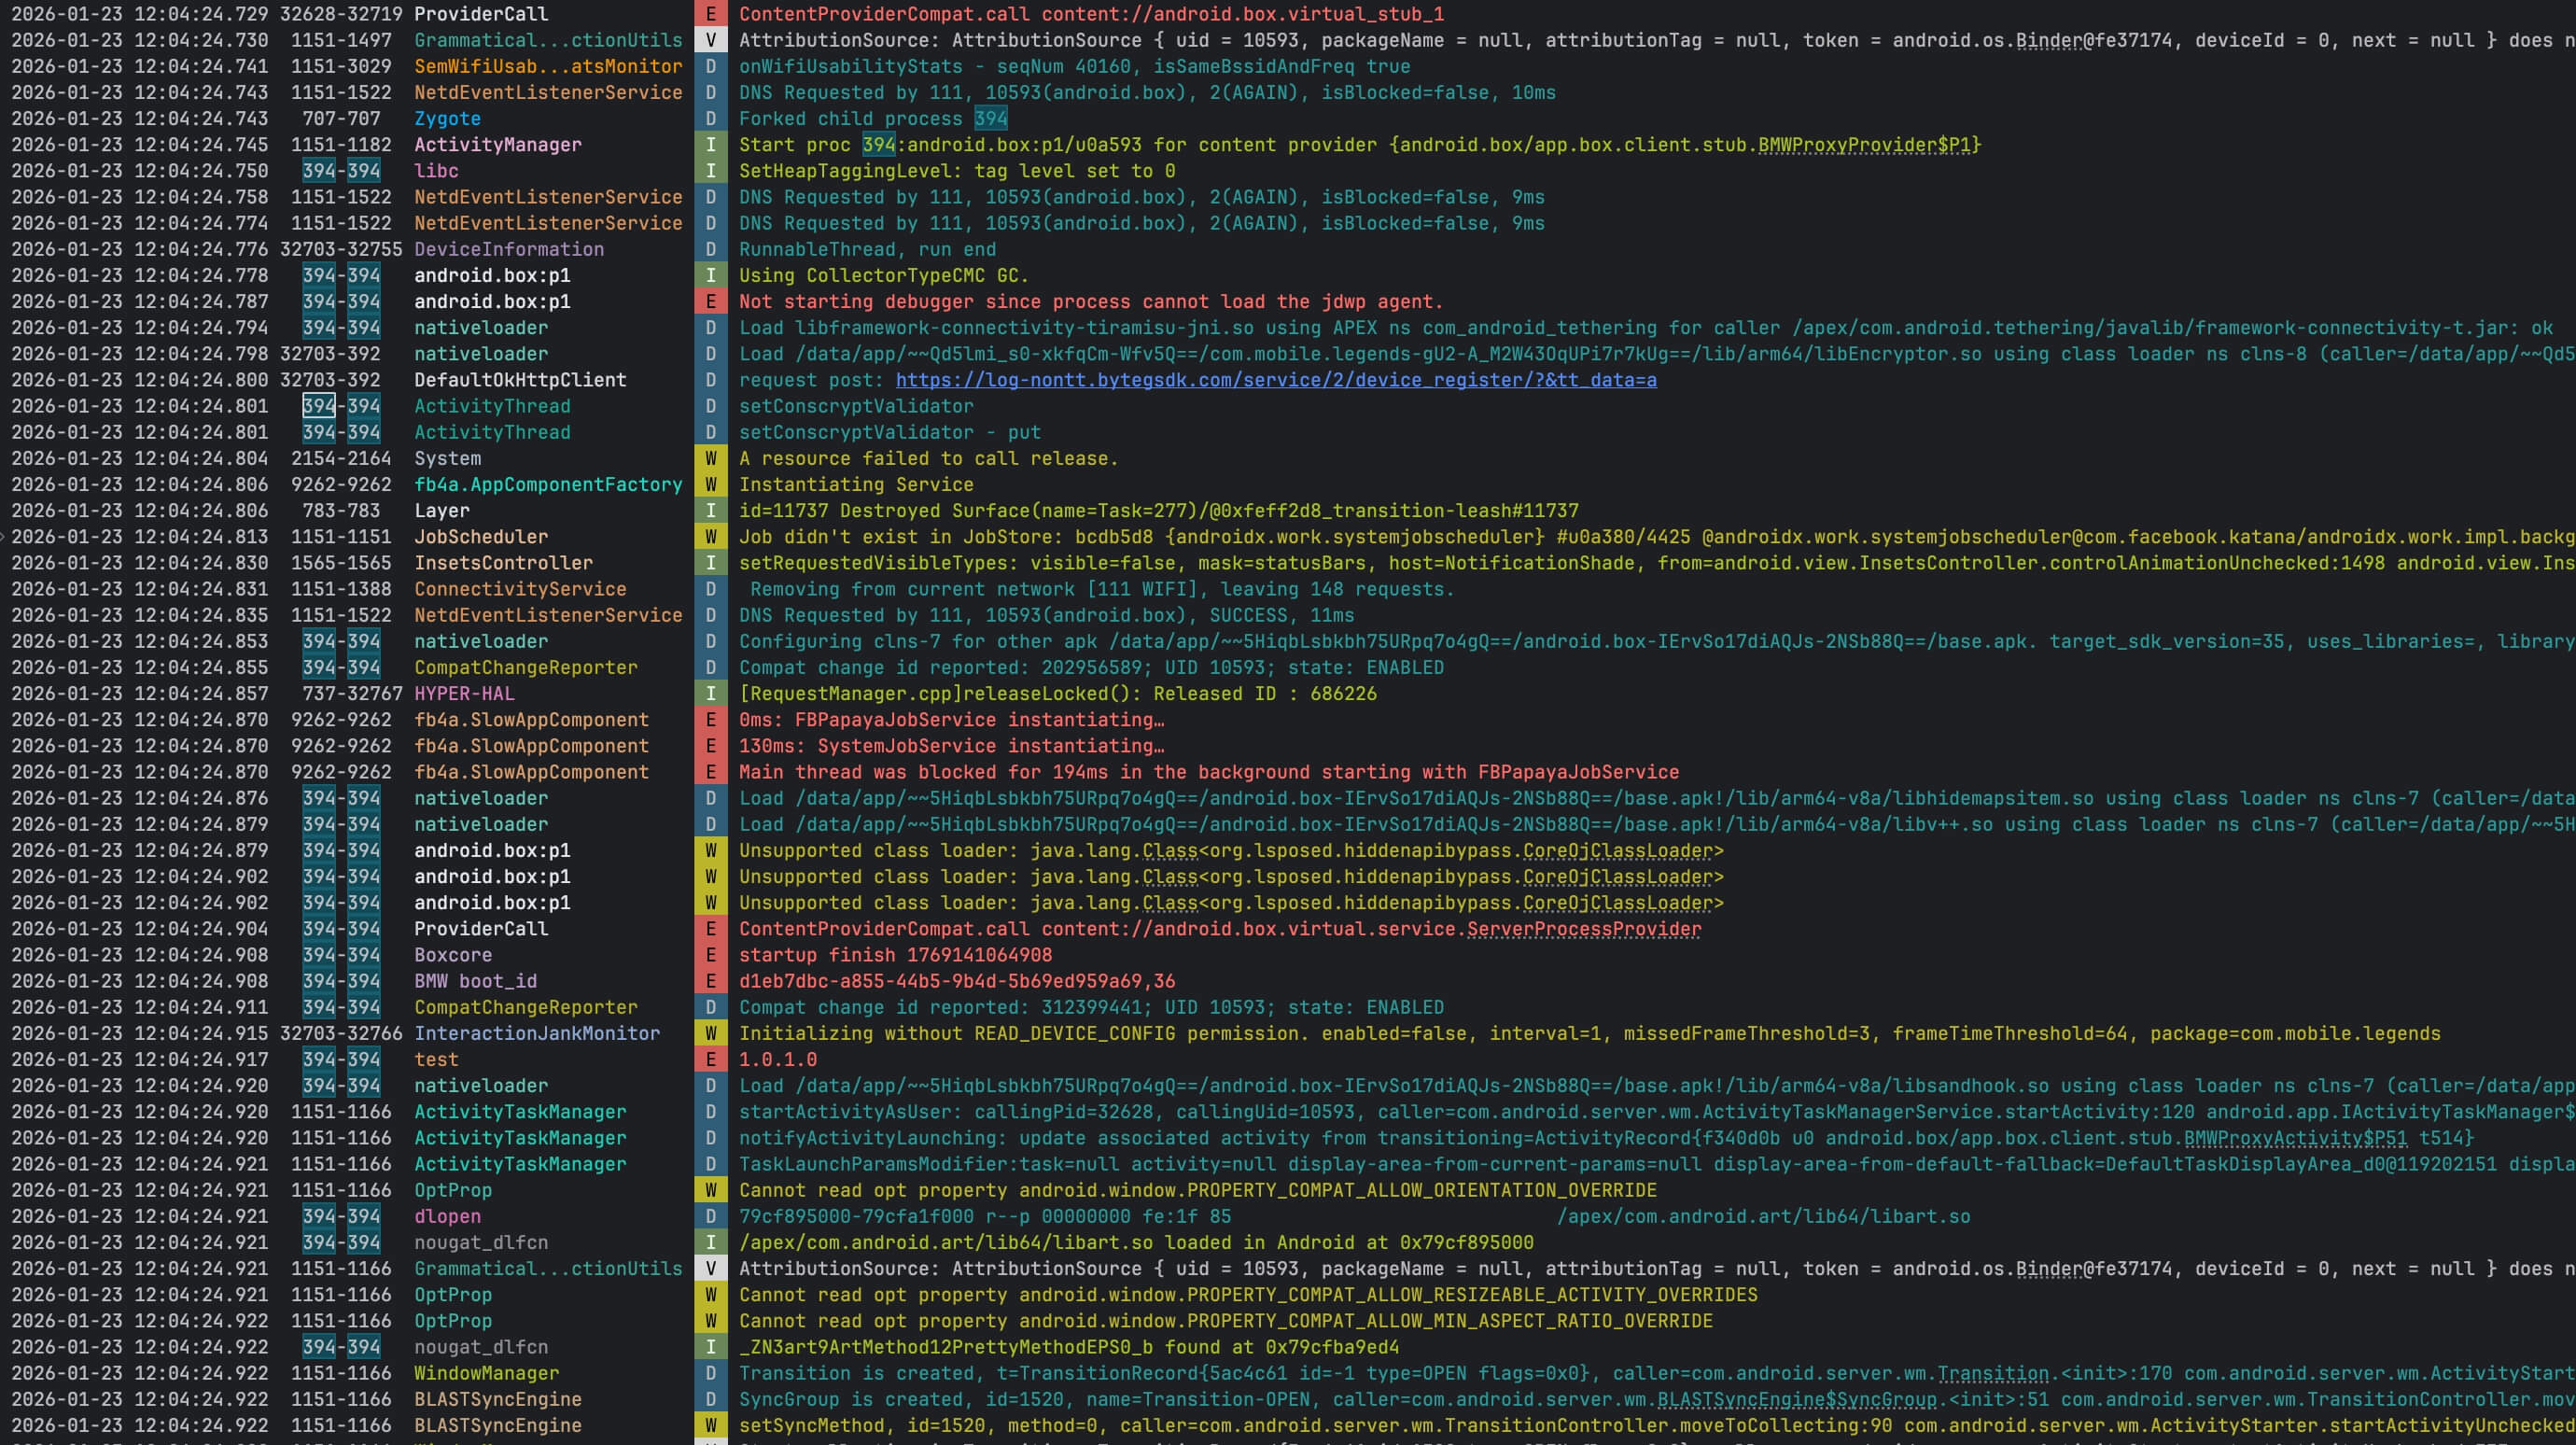
Task: Select the Zygote tag label
Action: (x=448, y=118)
